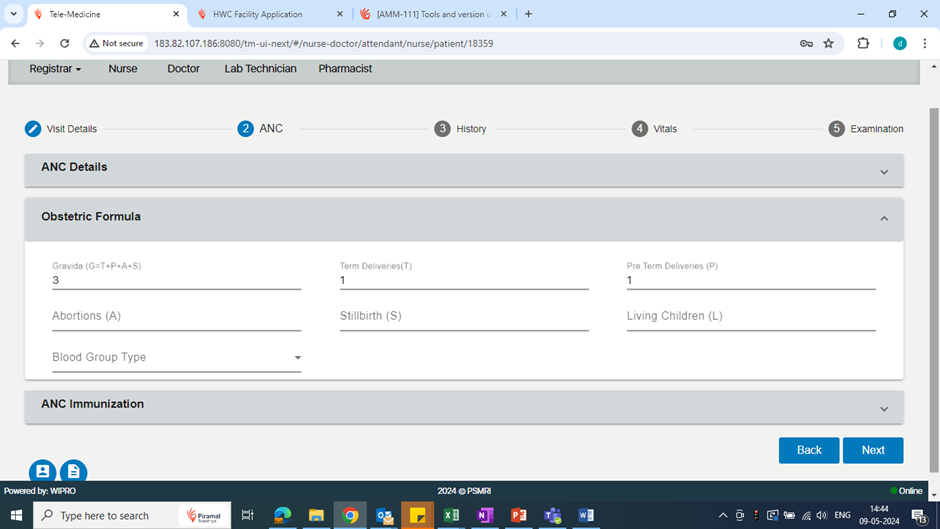Open the Nurse menu item
The width and height of the screenshot is (940, 529).
(123, 69)
